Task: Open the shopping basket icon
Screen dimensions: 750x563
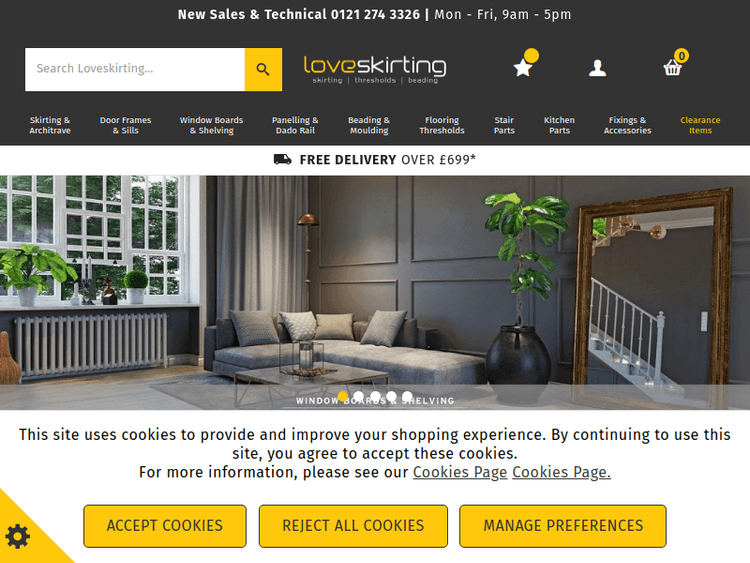Action: coord(673,67)
